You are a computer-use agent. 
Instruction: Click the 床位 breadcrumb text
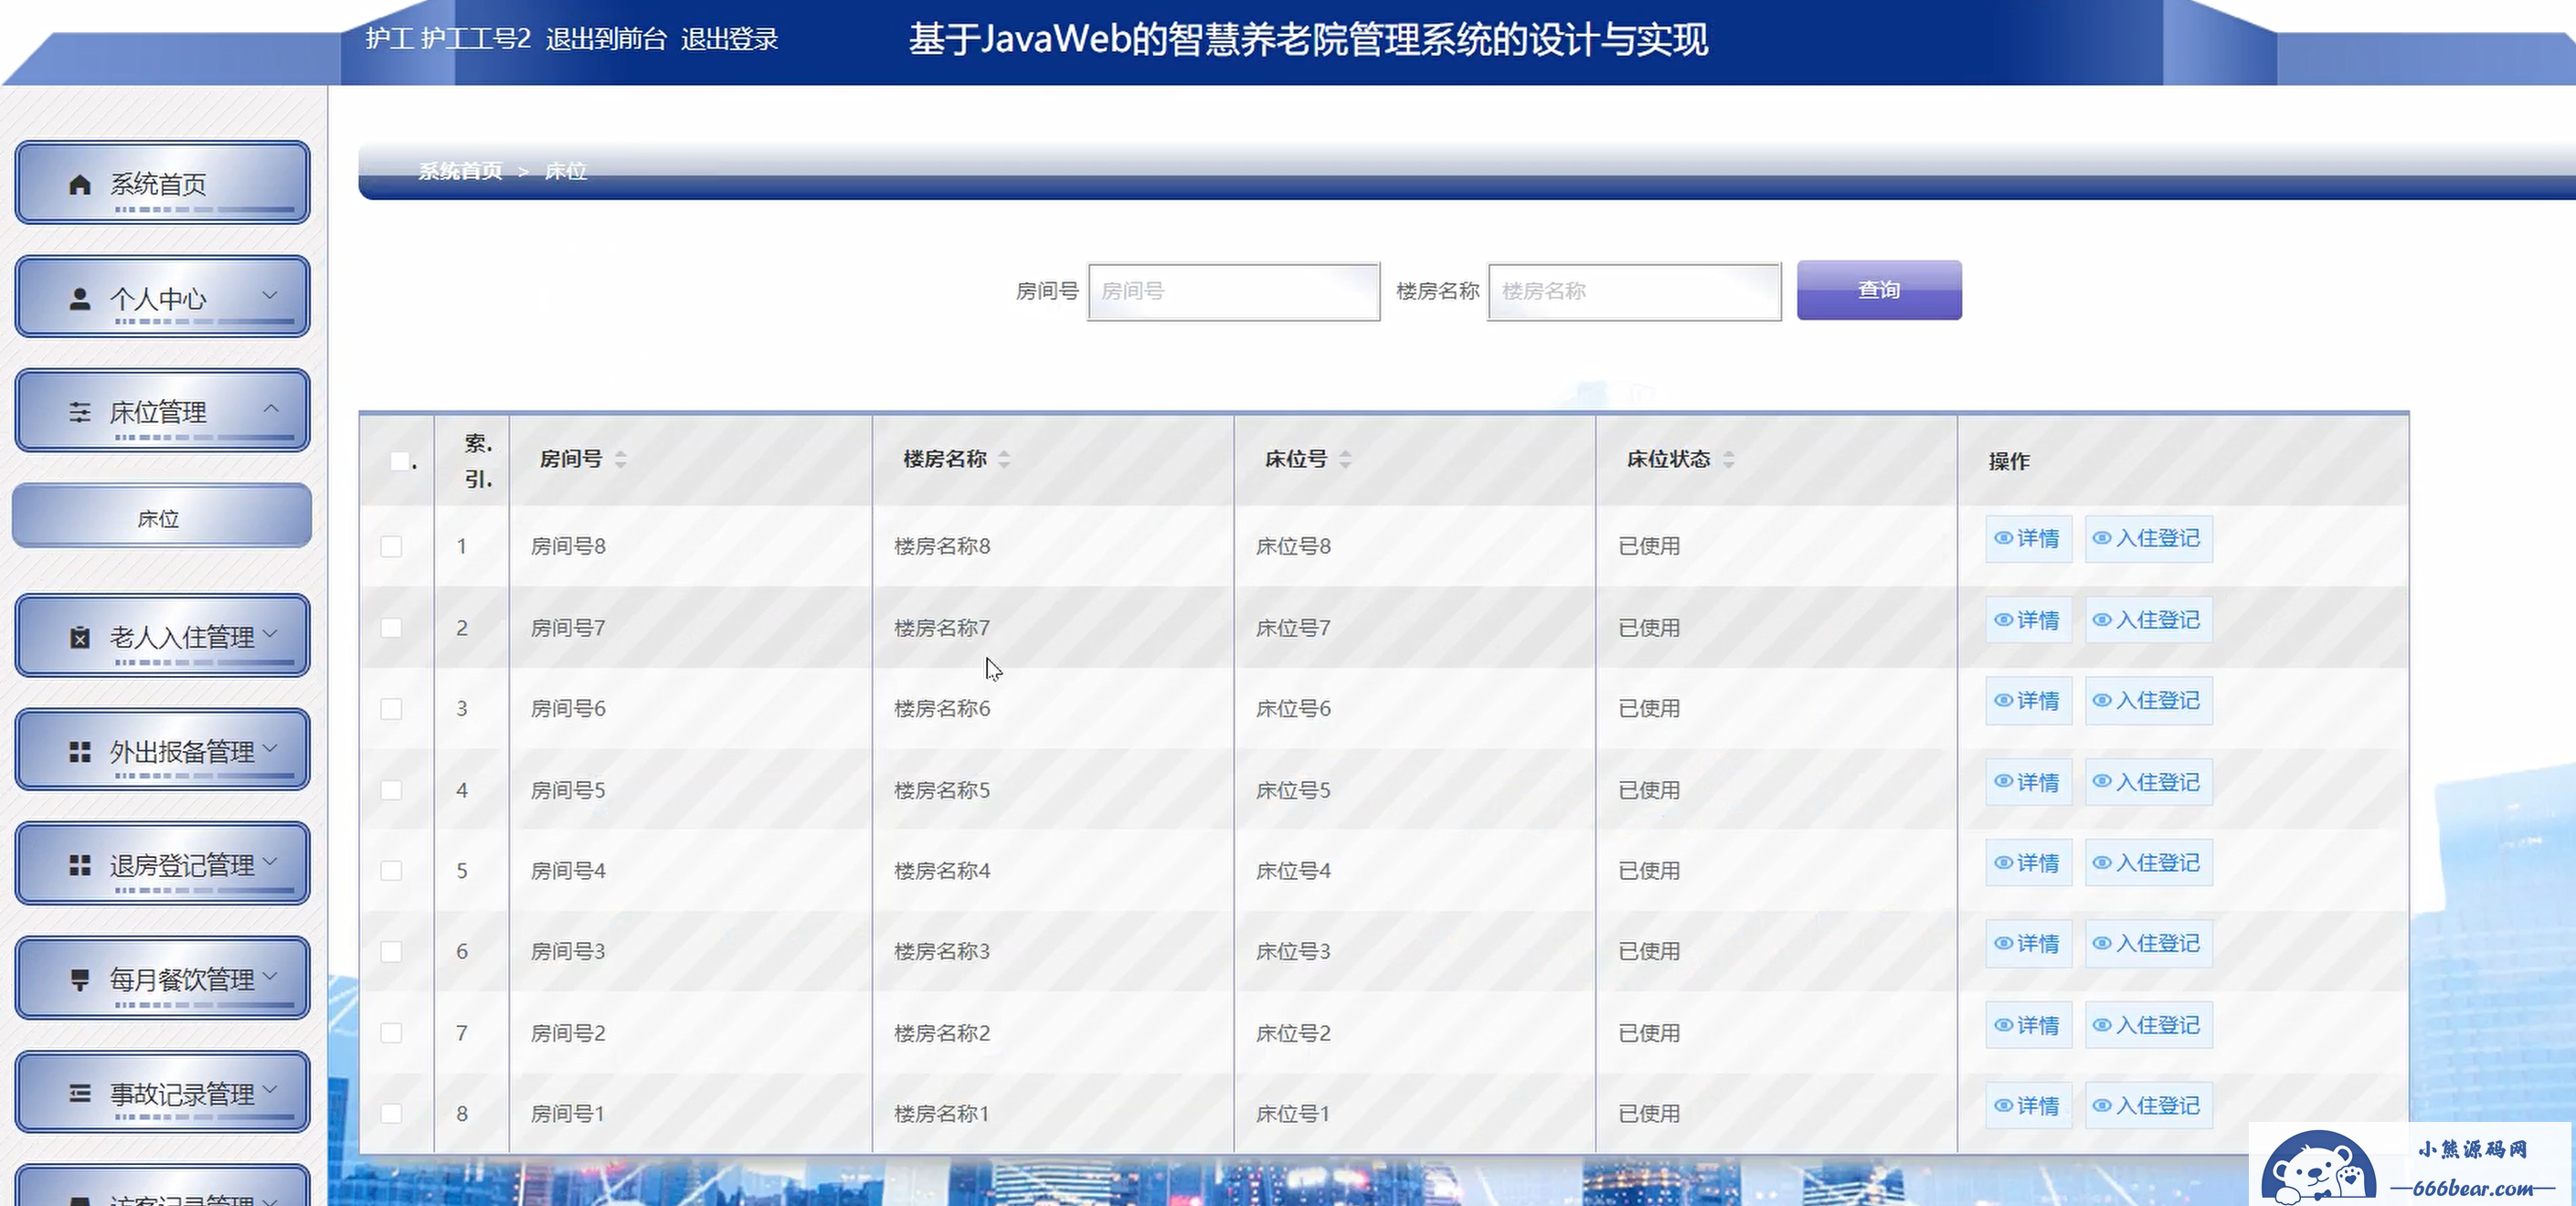coord(566,171)
